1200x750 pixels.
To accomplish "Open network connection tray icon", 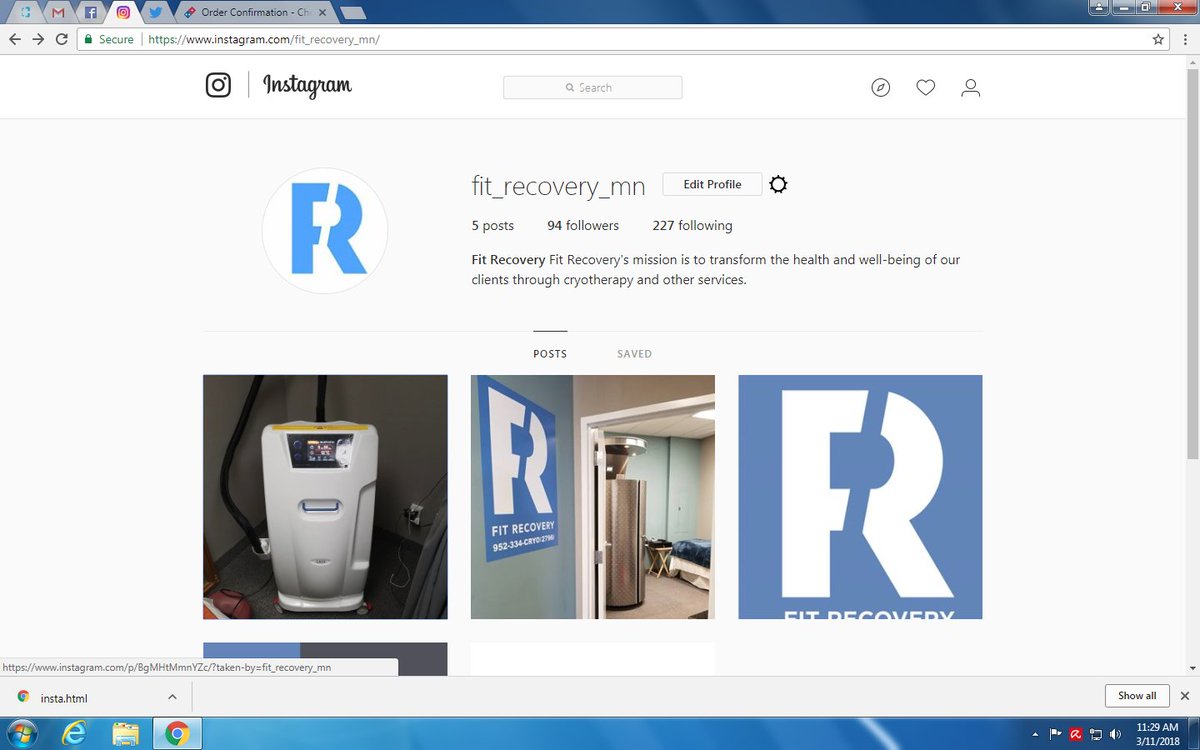I will (1094, 733).
